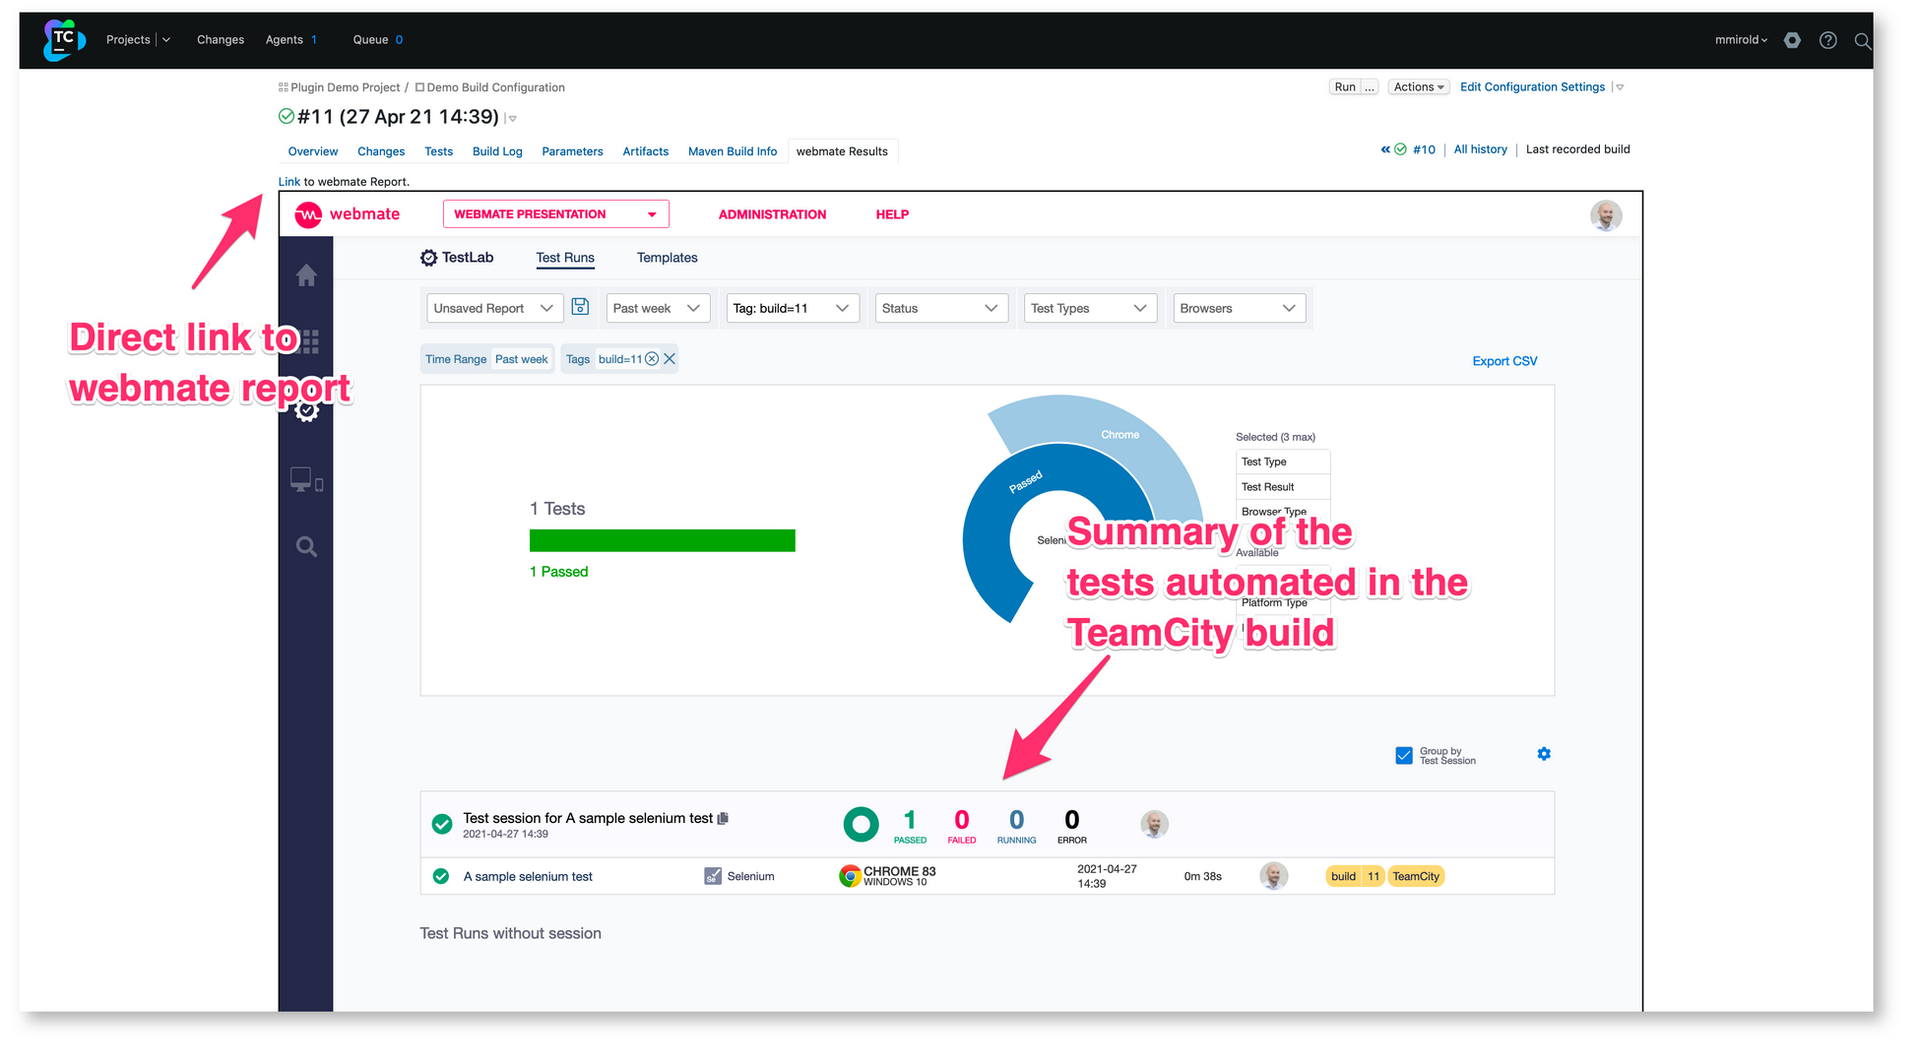Switch to the Test Runs tab
This screenshot has width=1920, height=1057.
pos(565,258)
